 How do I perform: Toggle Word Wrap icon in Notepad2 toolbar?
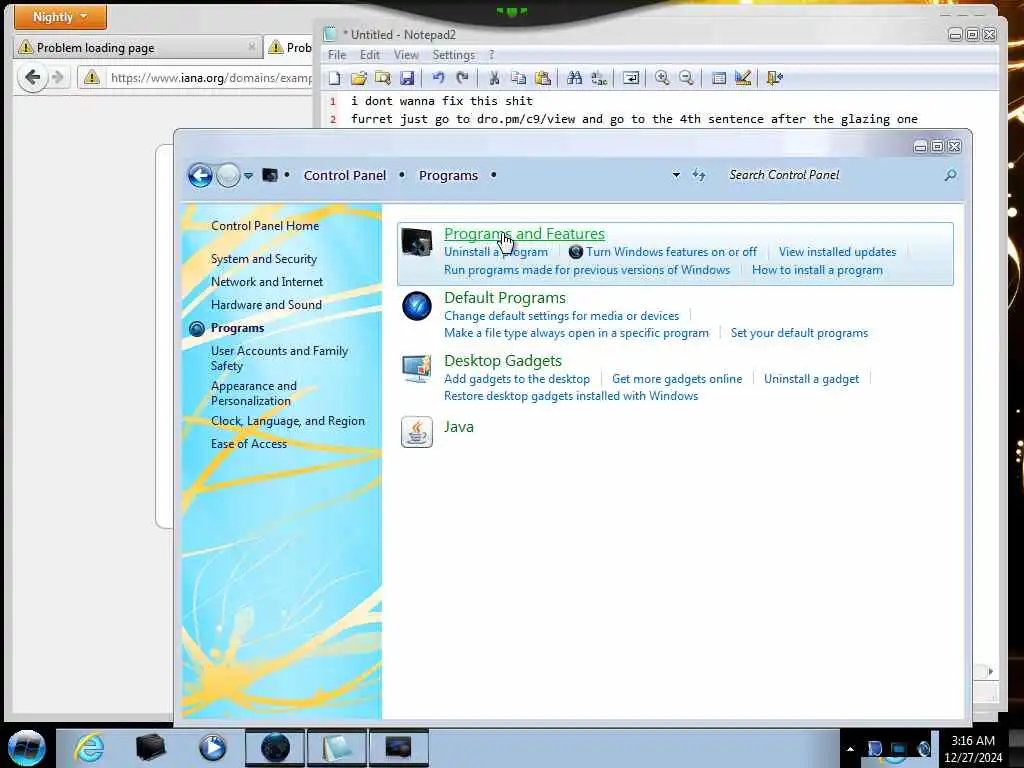pyautogui.click(x=631, y=78)
